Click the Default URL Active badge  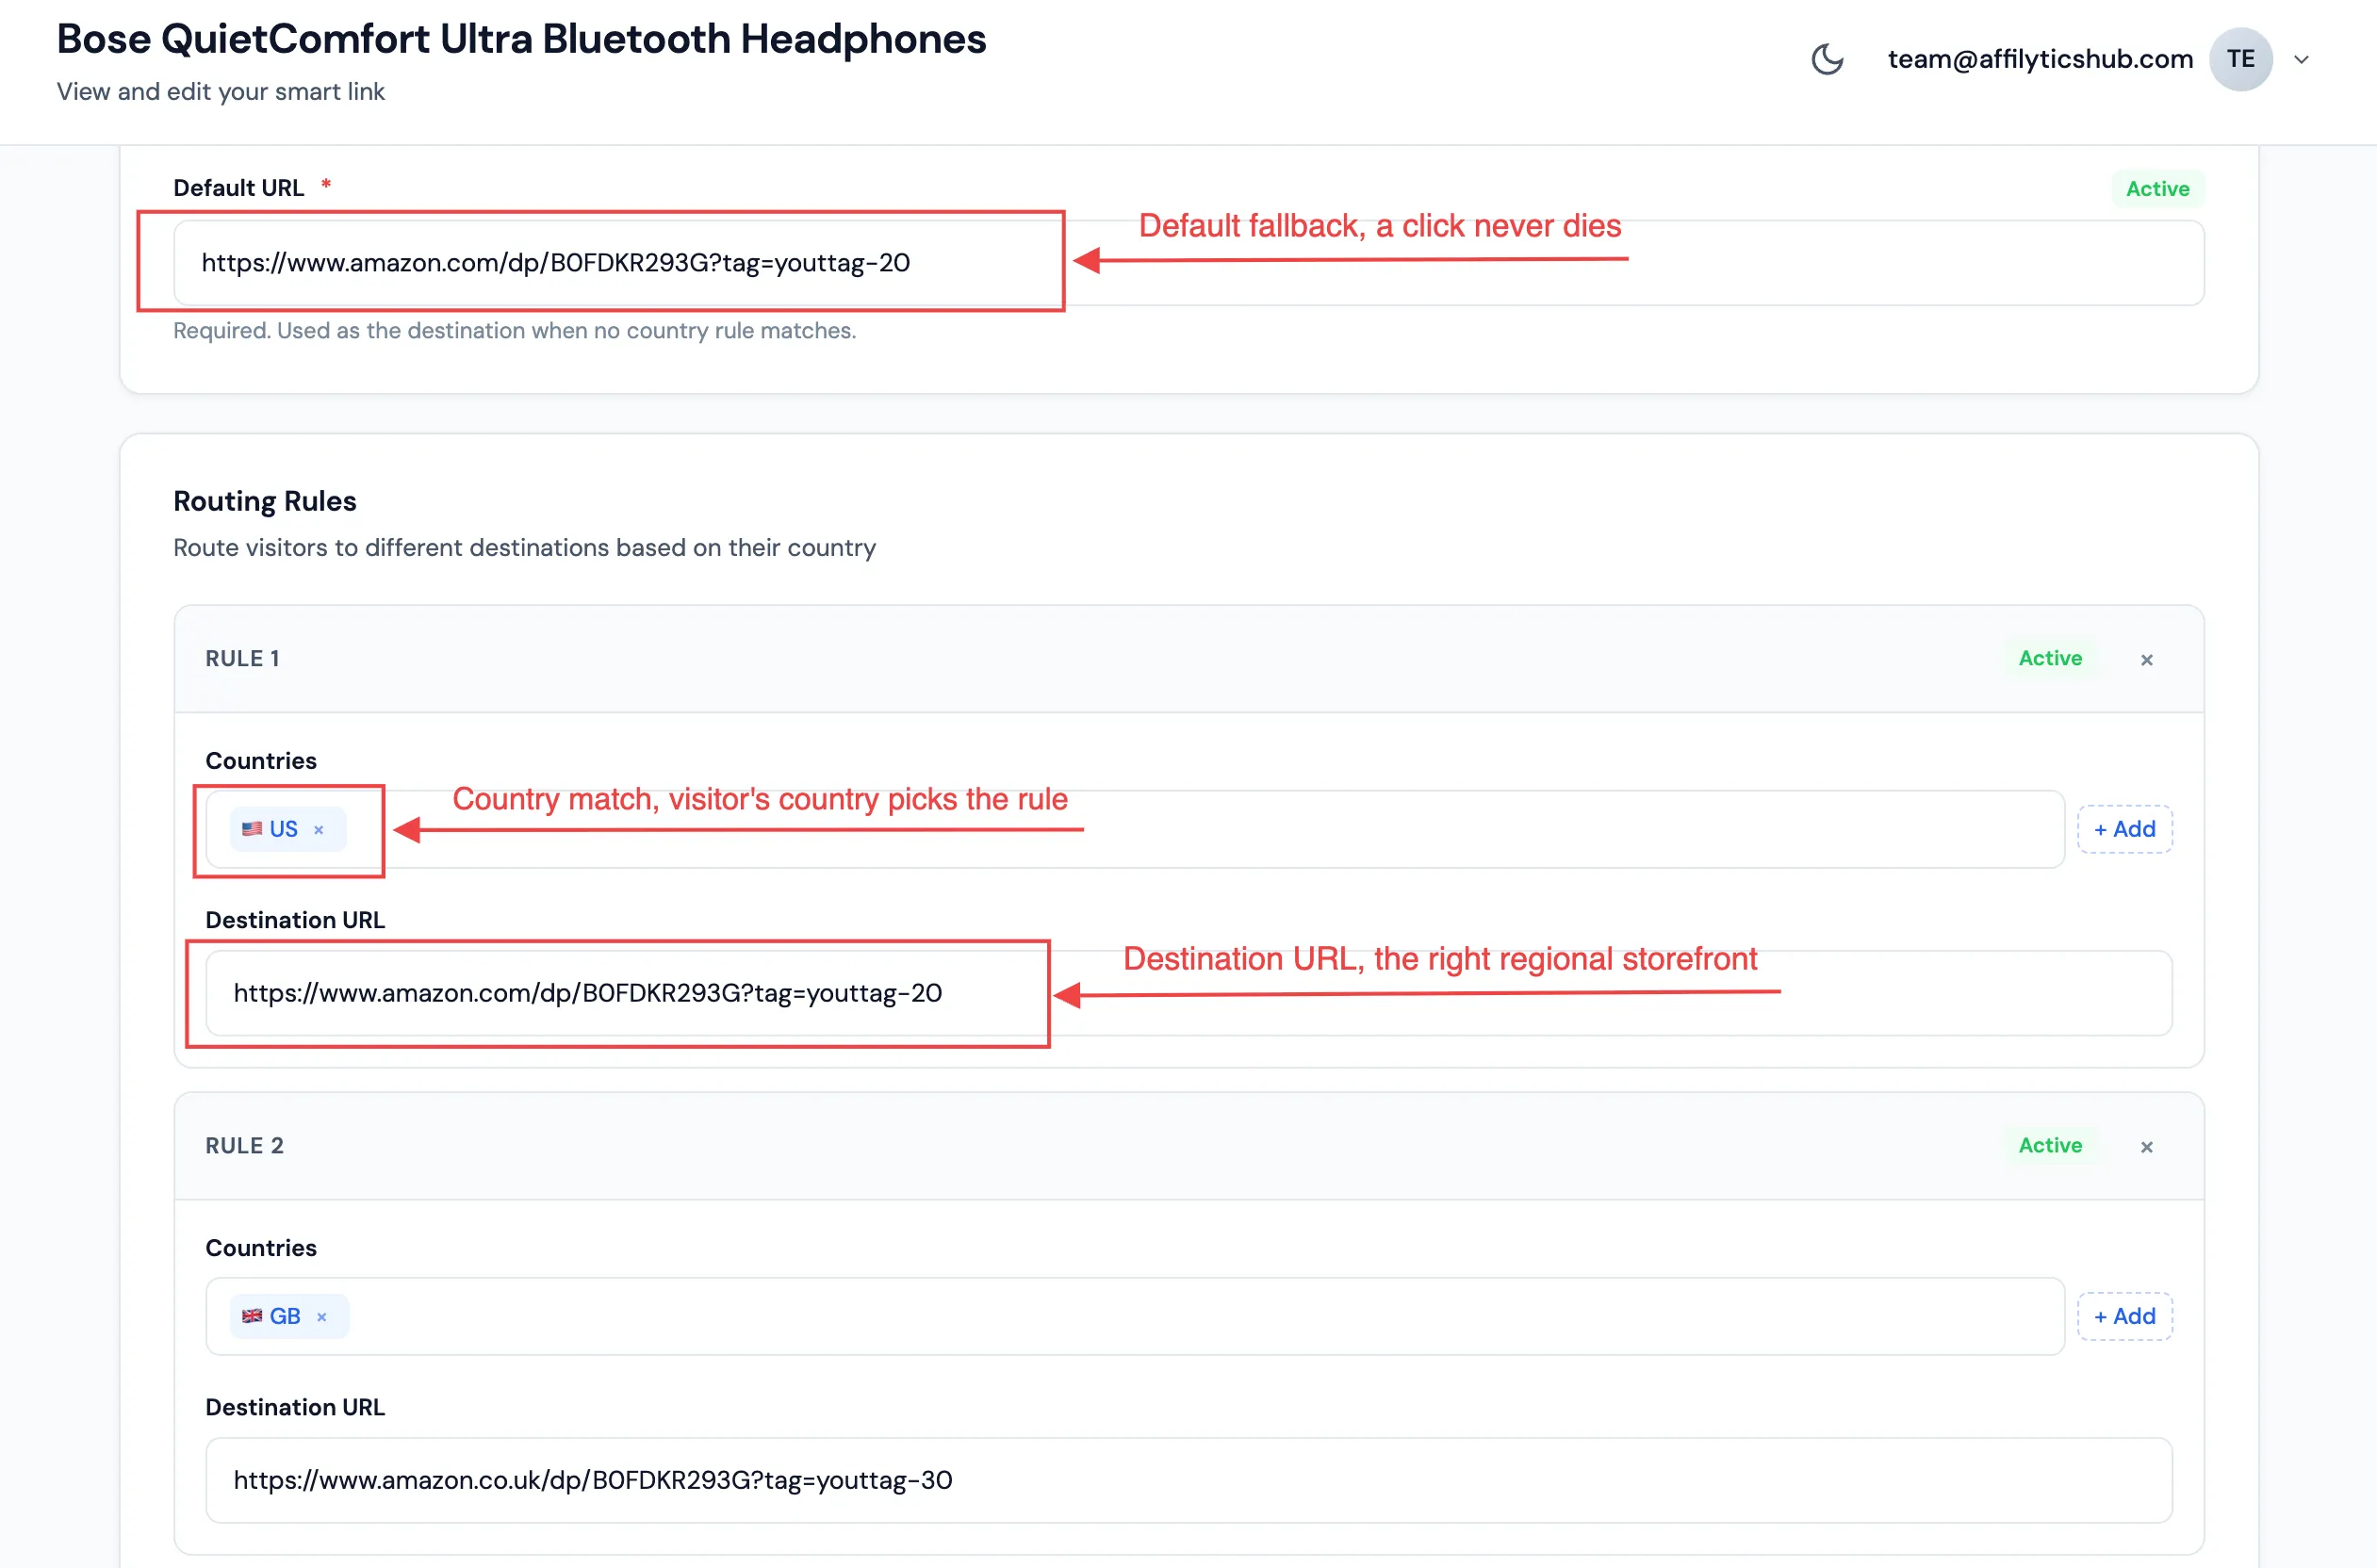2157,188
